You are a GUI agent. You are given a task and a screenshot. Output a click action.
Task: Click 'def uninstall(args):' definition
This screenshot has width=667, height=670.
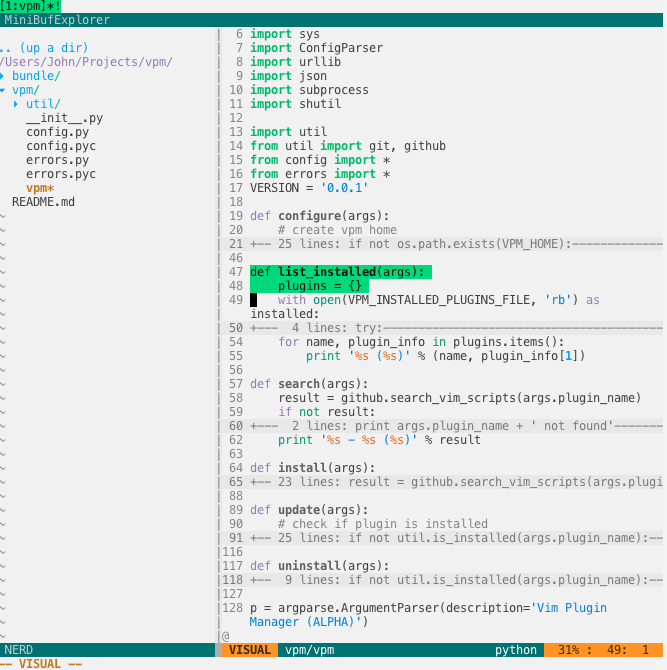point(320,566)
